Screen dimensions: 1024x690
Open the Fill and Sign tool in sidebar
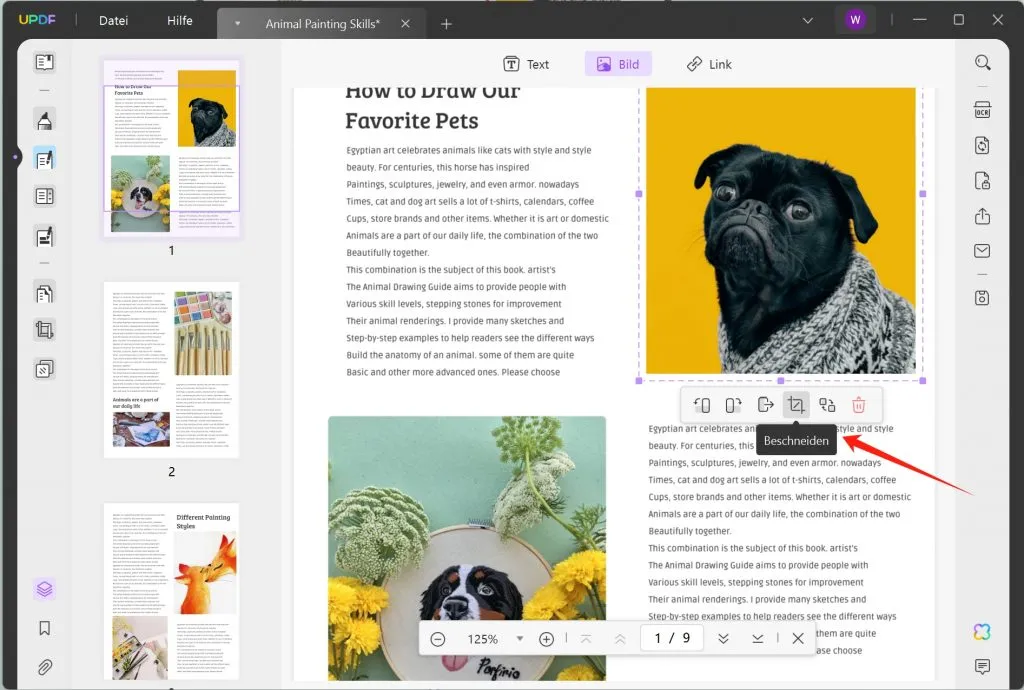point(44,236)
